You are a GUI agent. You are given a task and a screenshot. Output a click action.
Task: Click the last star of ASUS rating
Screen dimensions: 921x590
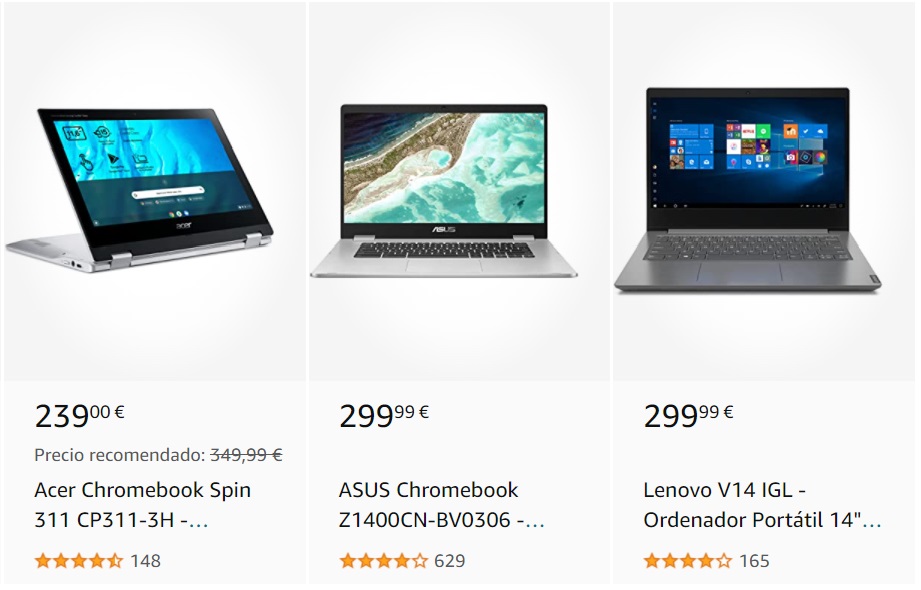419,561
